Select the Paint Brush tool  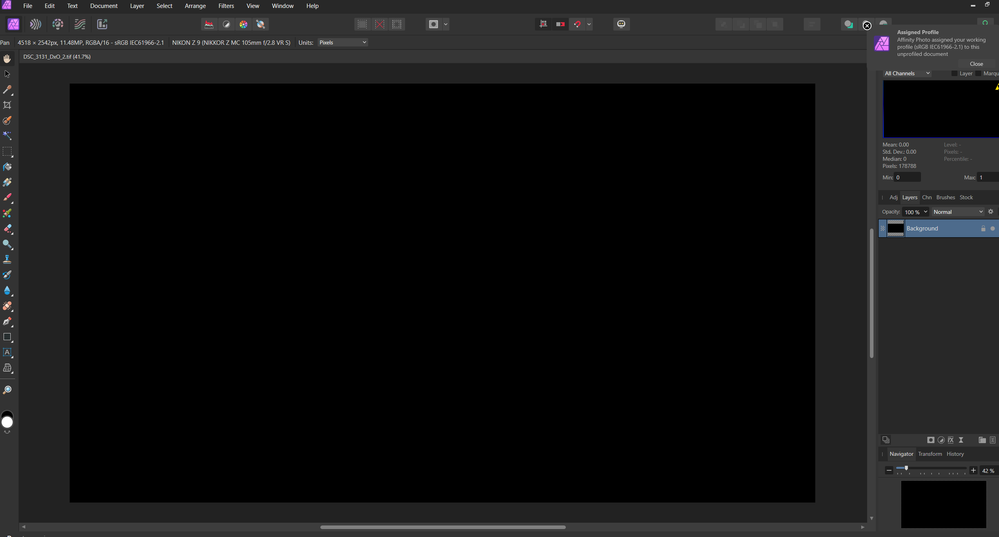[x=8, y=197]
